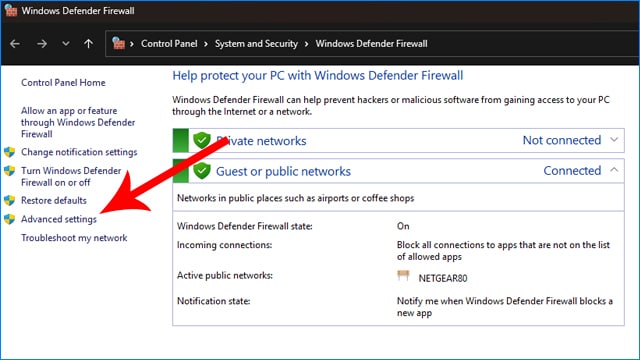Go up one level arrow
Viewport: 640px width, 360px height.
[x=88, y=44]
